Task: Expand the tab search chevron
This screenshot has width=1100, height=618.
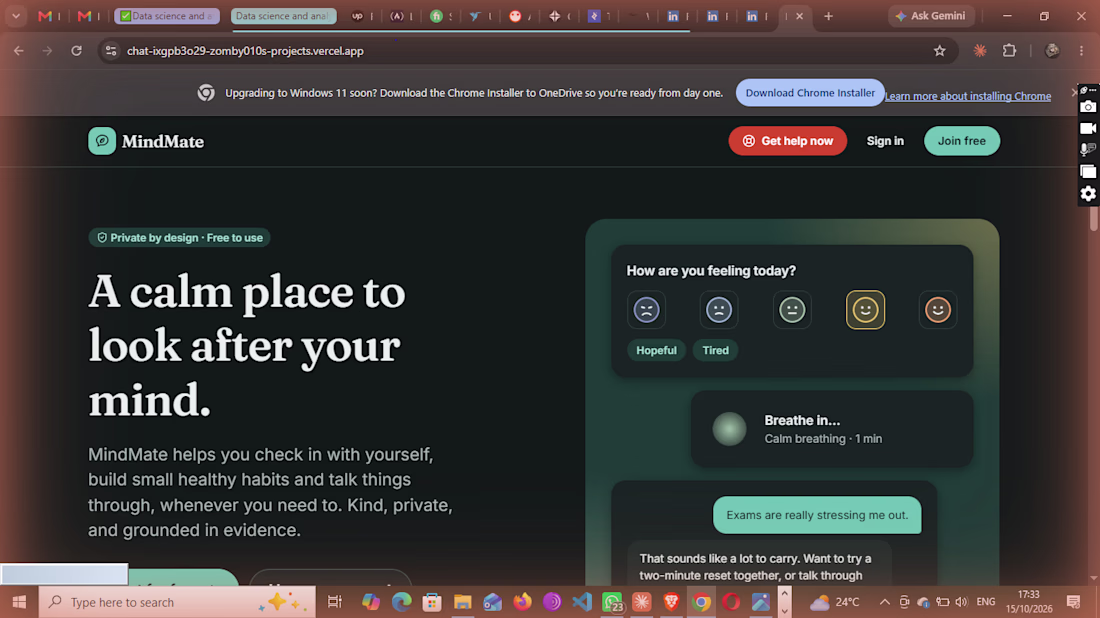Action: coord(15,15)
